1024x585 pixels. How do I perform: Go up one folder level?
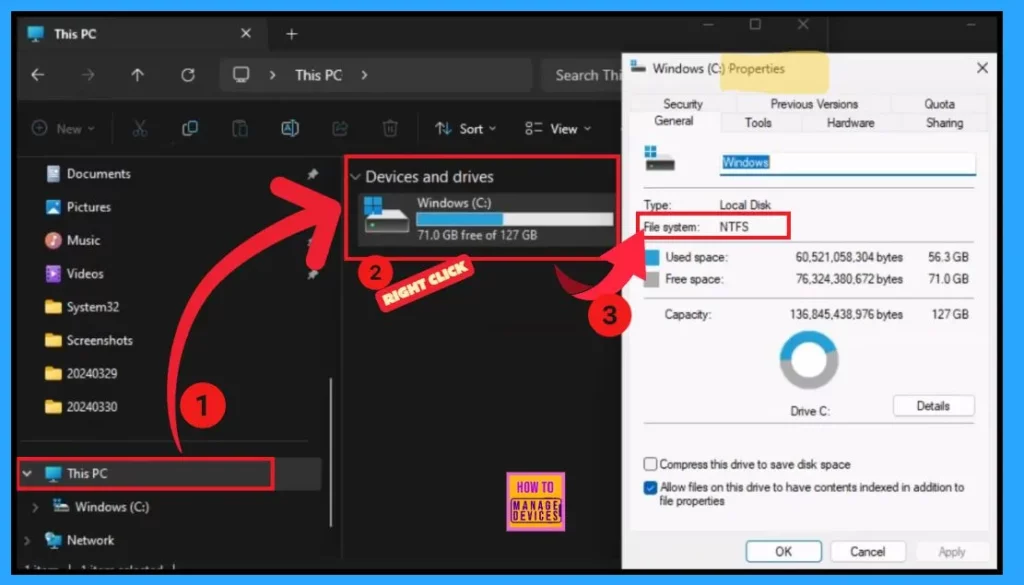(x=137, y=75)
